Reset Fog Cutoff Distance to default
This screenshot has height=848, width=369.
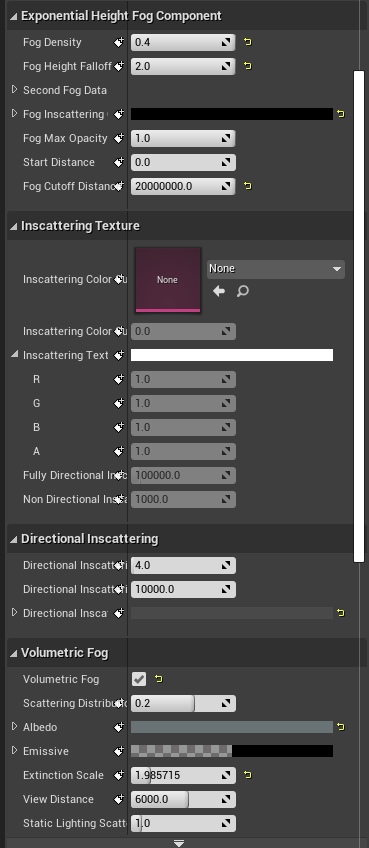pos(248,186)
